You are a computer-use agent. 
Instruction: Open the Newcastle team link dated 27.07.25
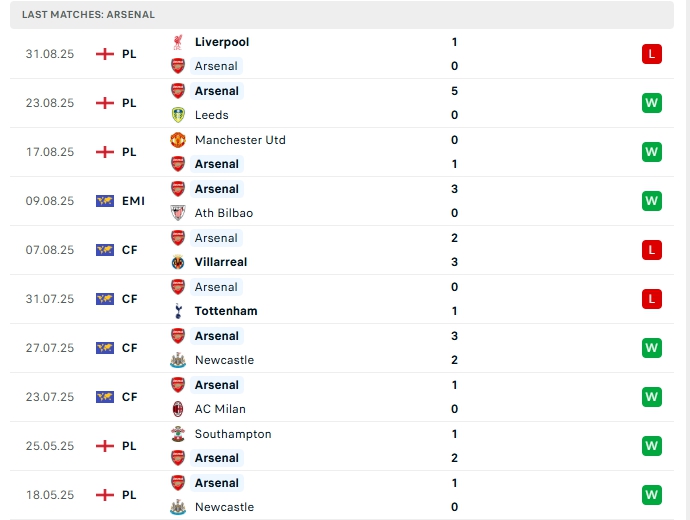click(224, 360)
